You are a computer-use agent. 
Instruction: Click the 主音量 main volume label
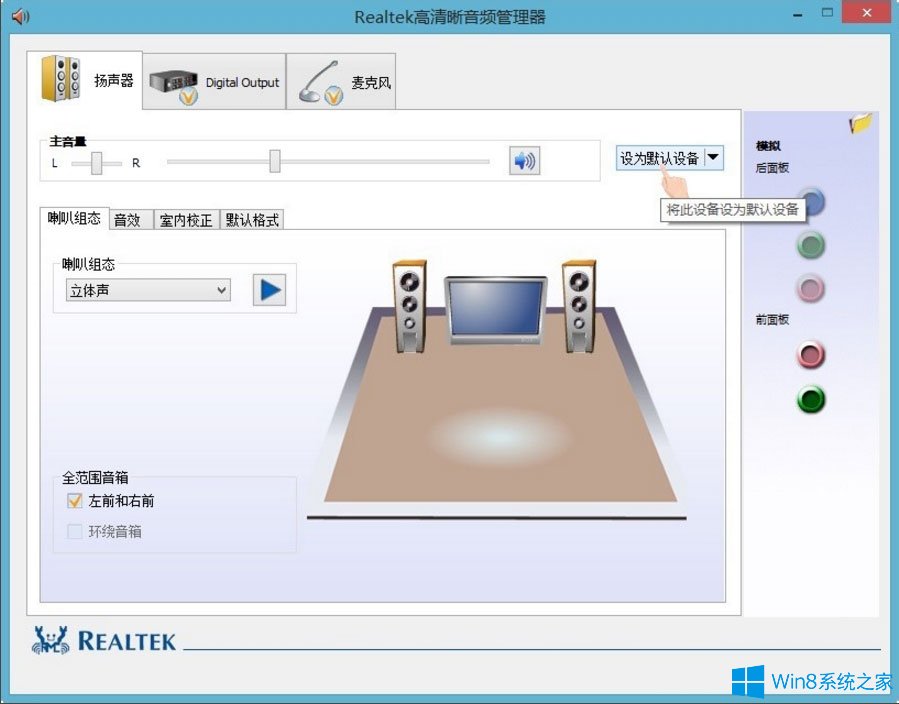(68, 141)
